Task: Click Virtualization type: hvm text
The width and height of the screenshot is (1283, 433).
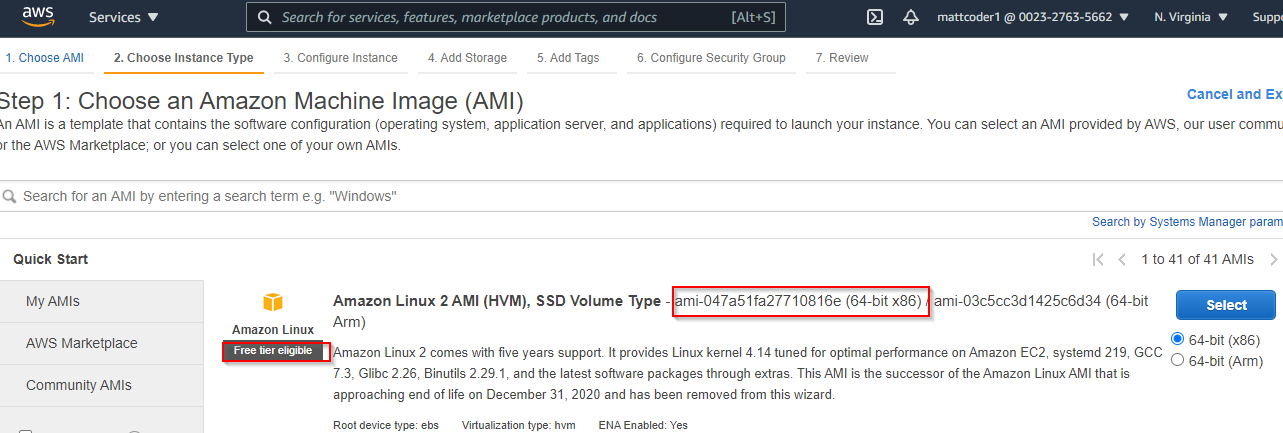Action: pyautogui.click(x=518, y=425)
